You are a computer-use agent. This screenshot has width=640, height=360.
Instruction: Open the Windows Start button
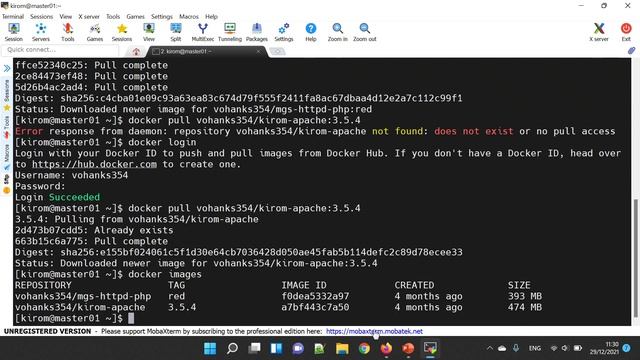pos(210,349)
